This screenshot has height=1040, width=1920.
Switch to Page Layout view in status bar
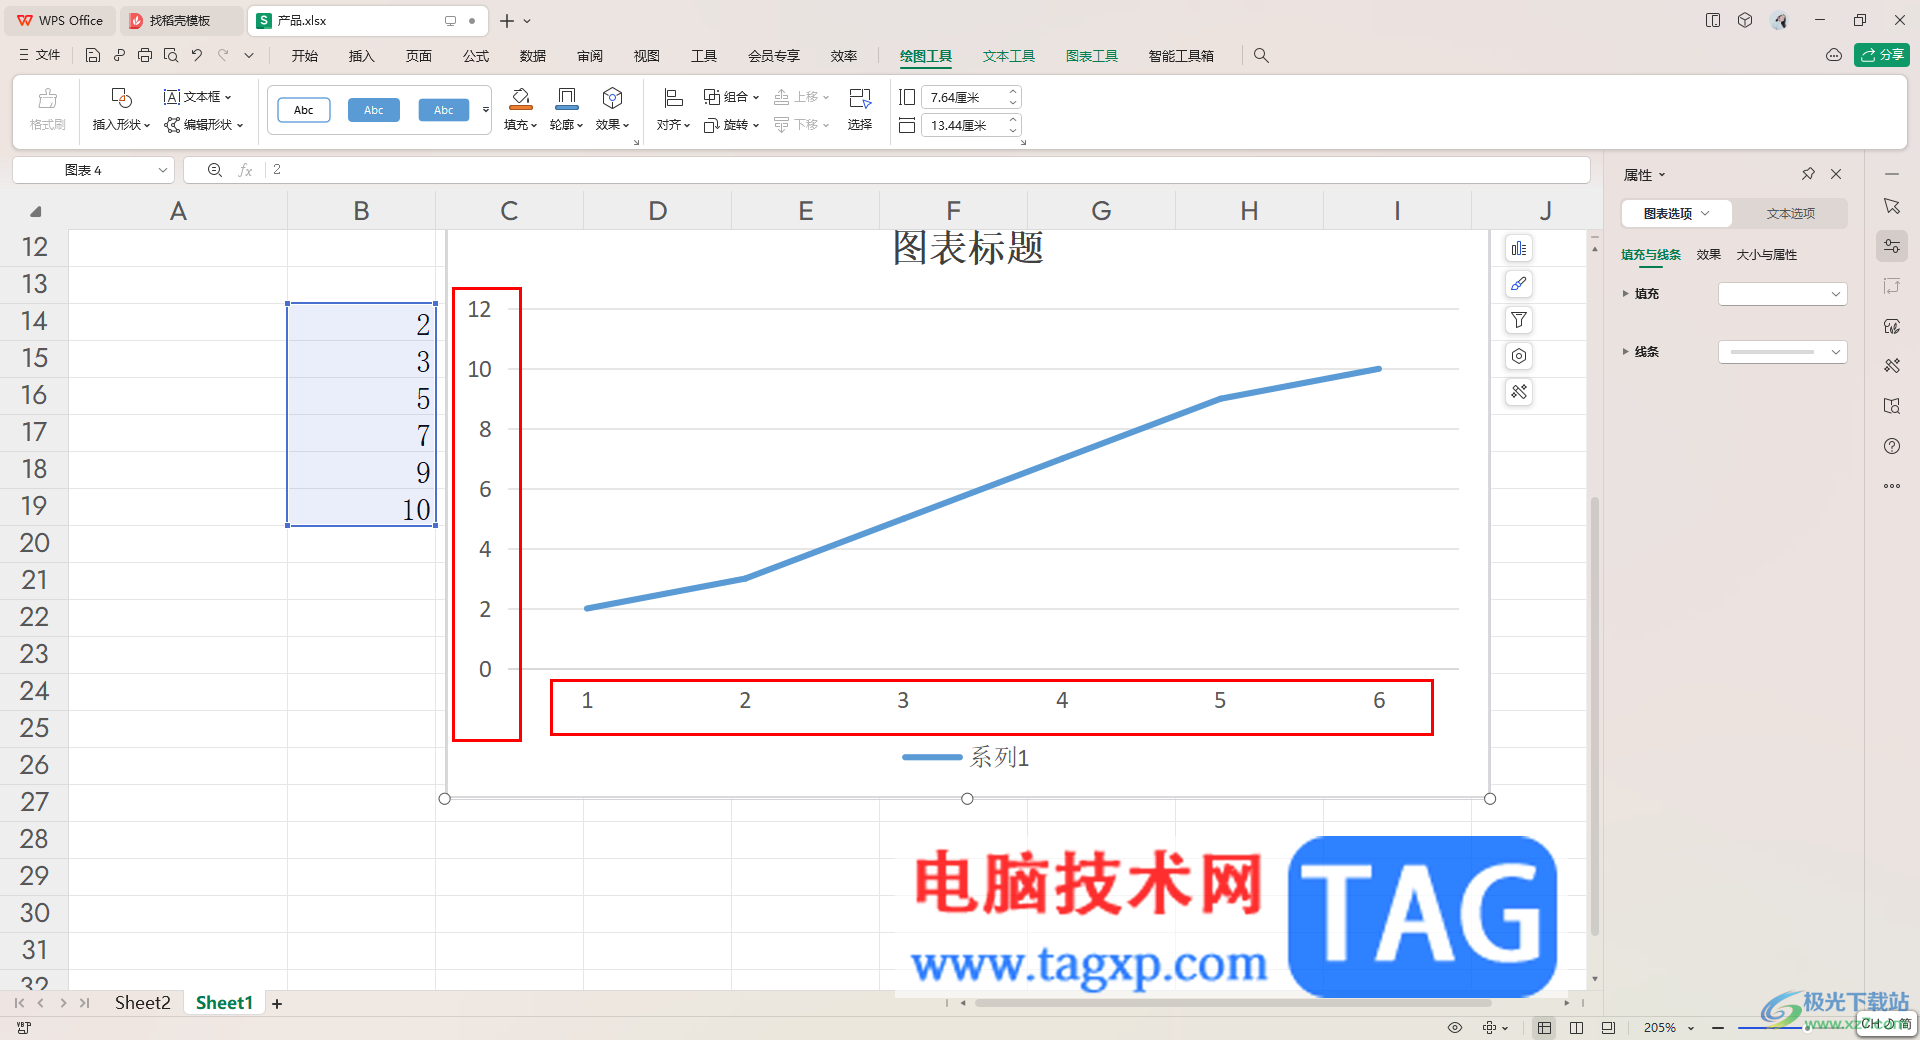[x=1608, y=1028]
